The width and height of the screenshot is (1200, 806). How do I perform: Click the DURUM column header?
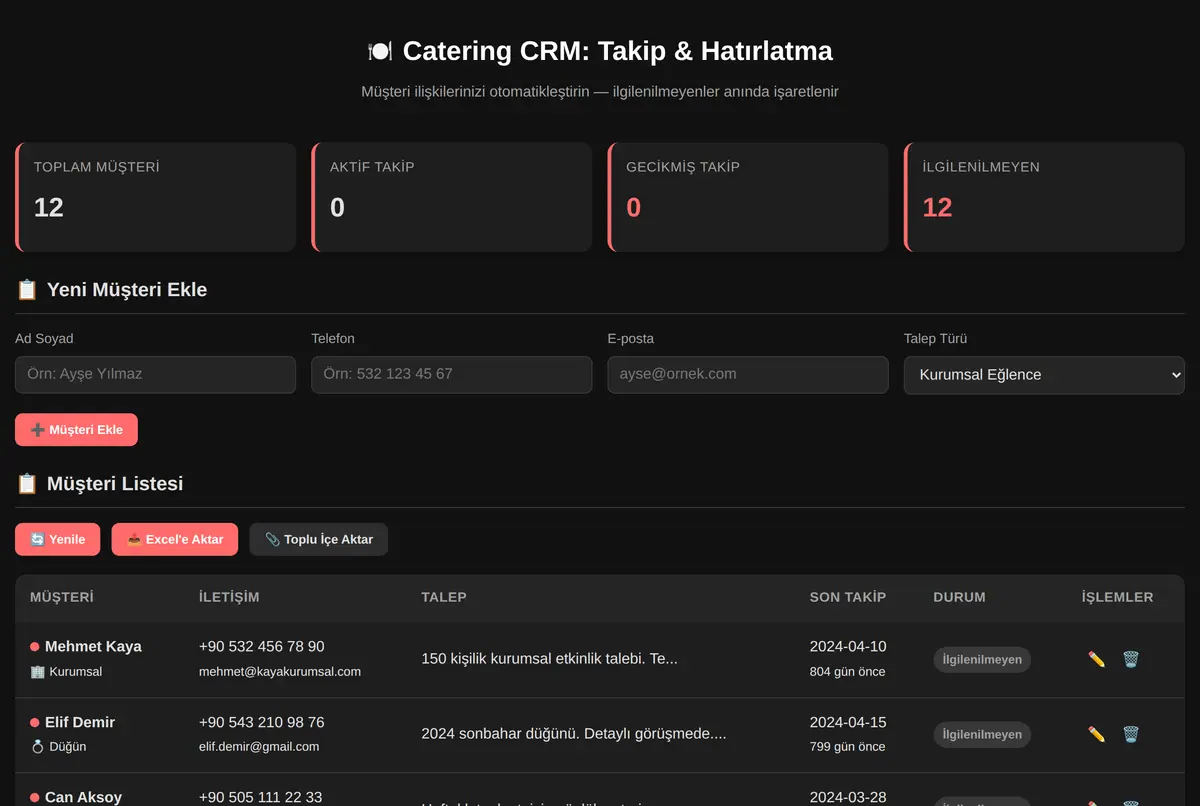[x=959, y=597]
